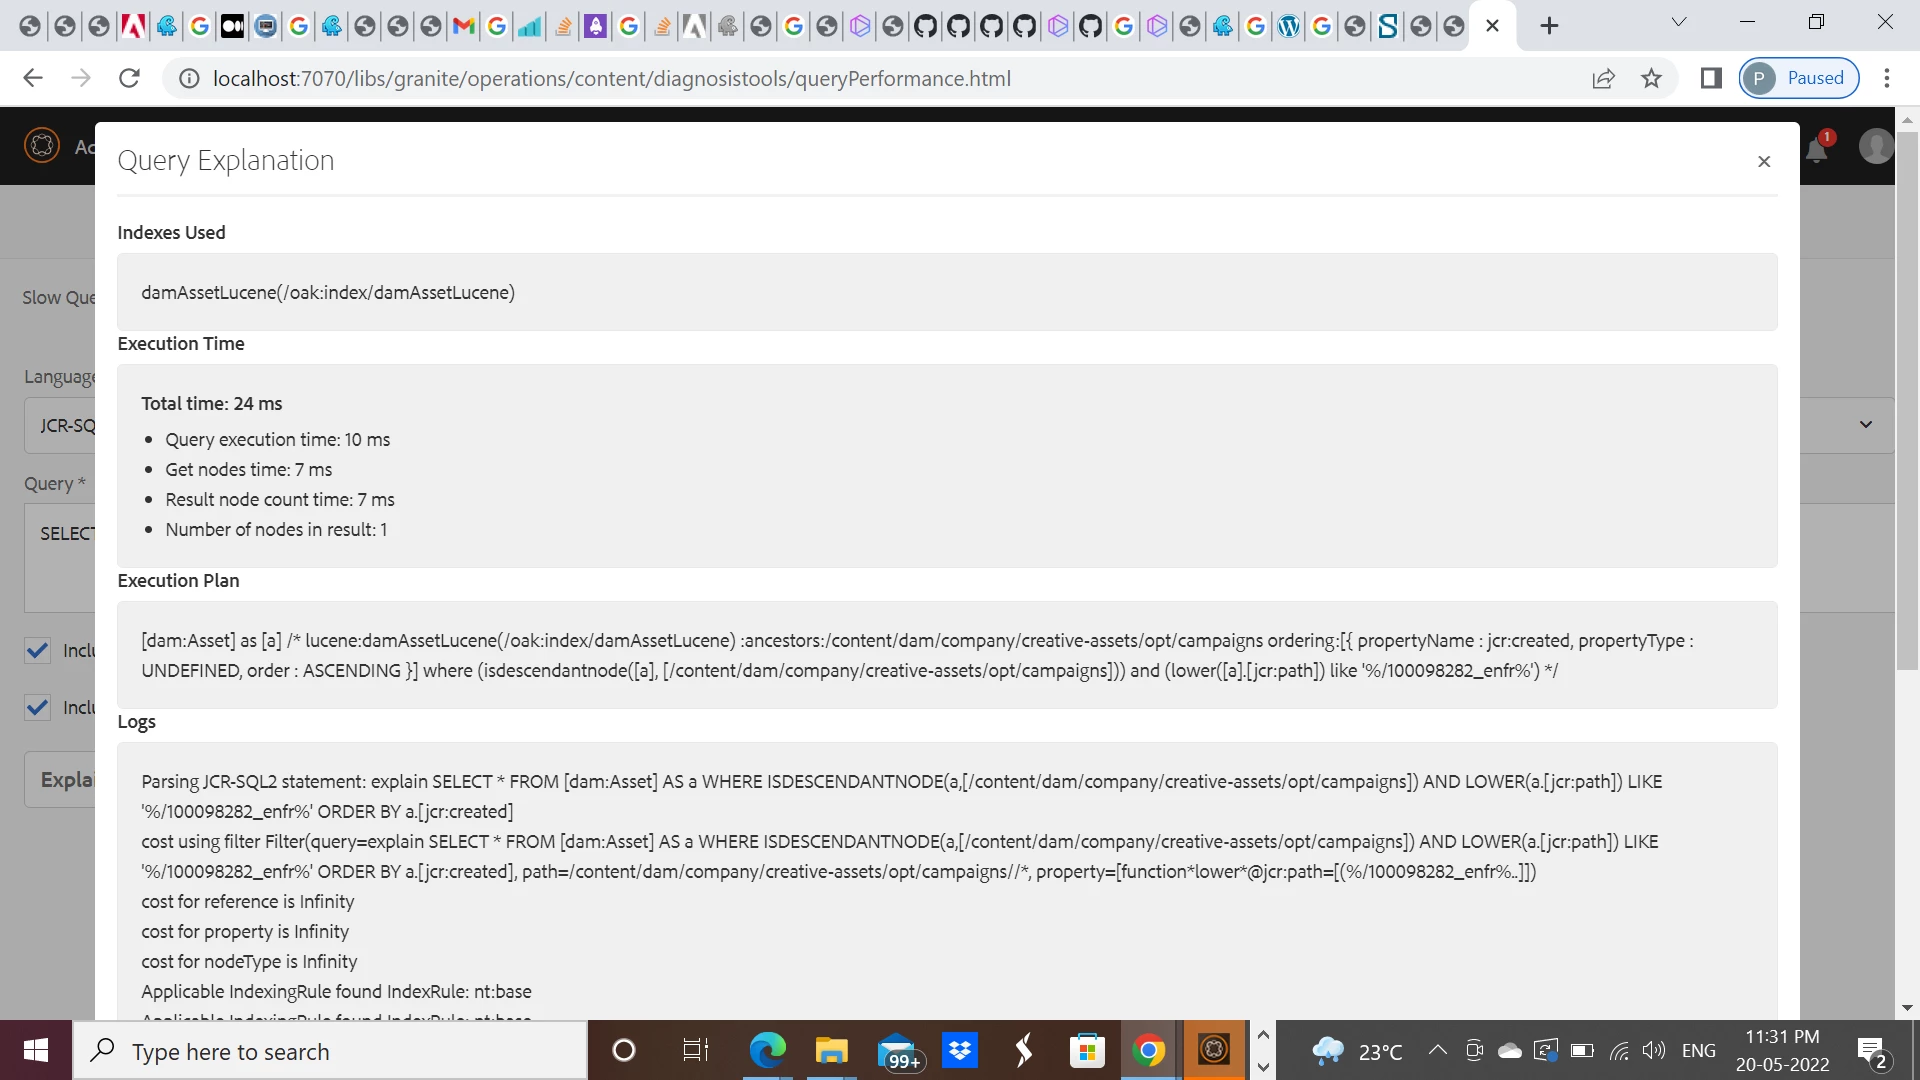Open a new browser tab
Image resolution: width=1920 pixels, height=1080 pixels.
click(x=1549, y=26)
